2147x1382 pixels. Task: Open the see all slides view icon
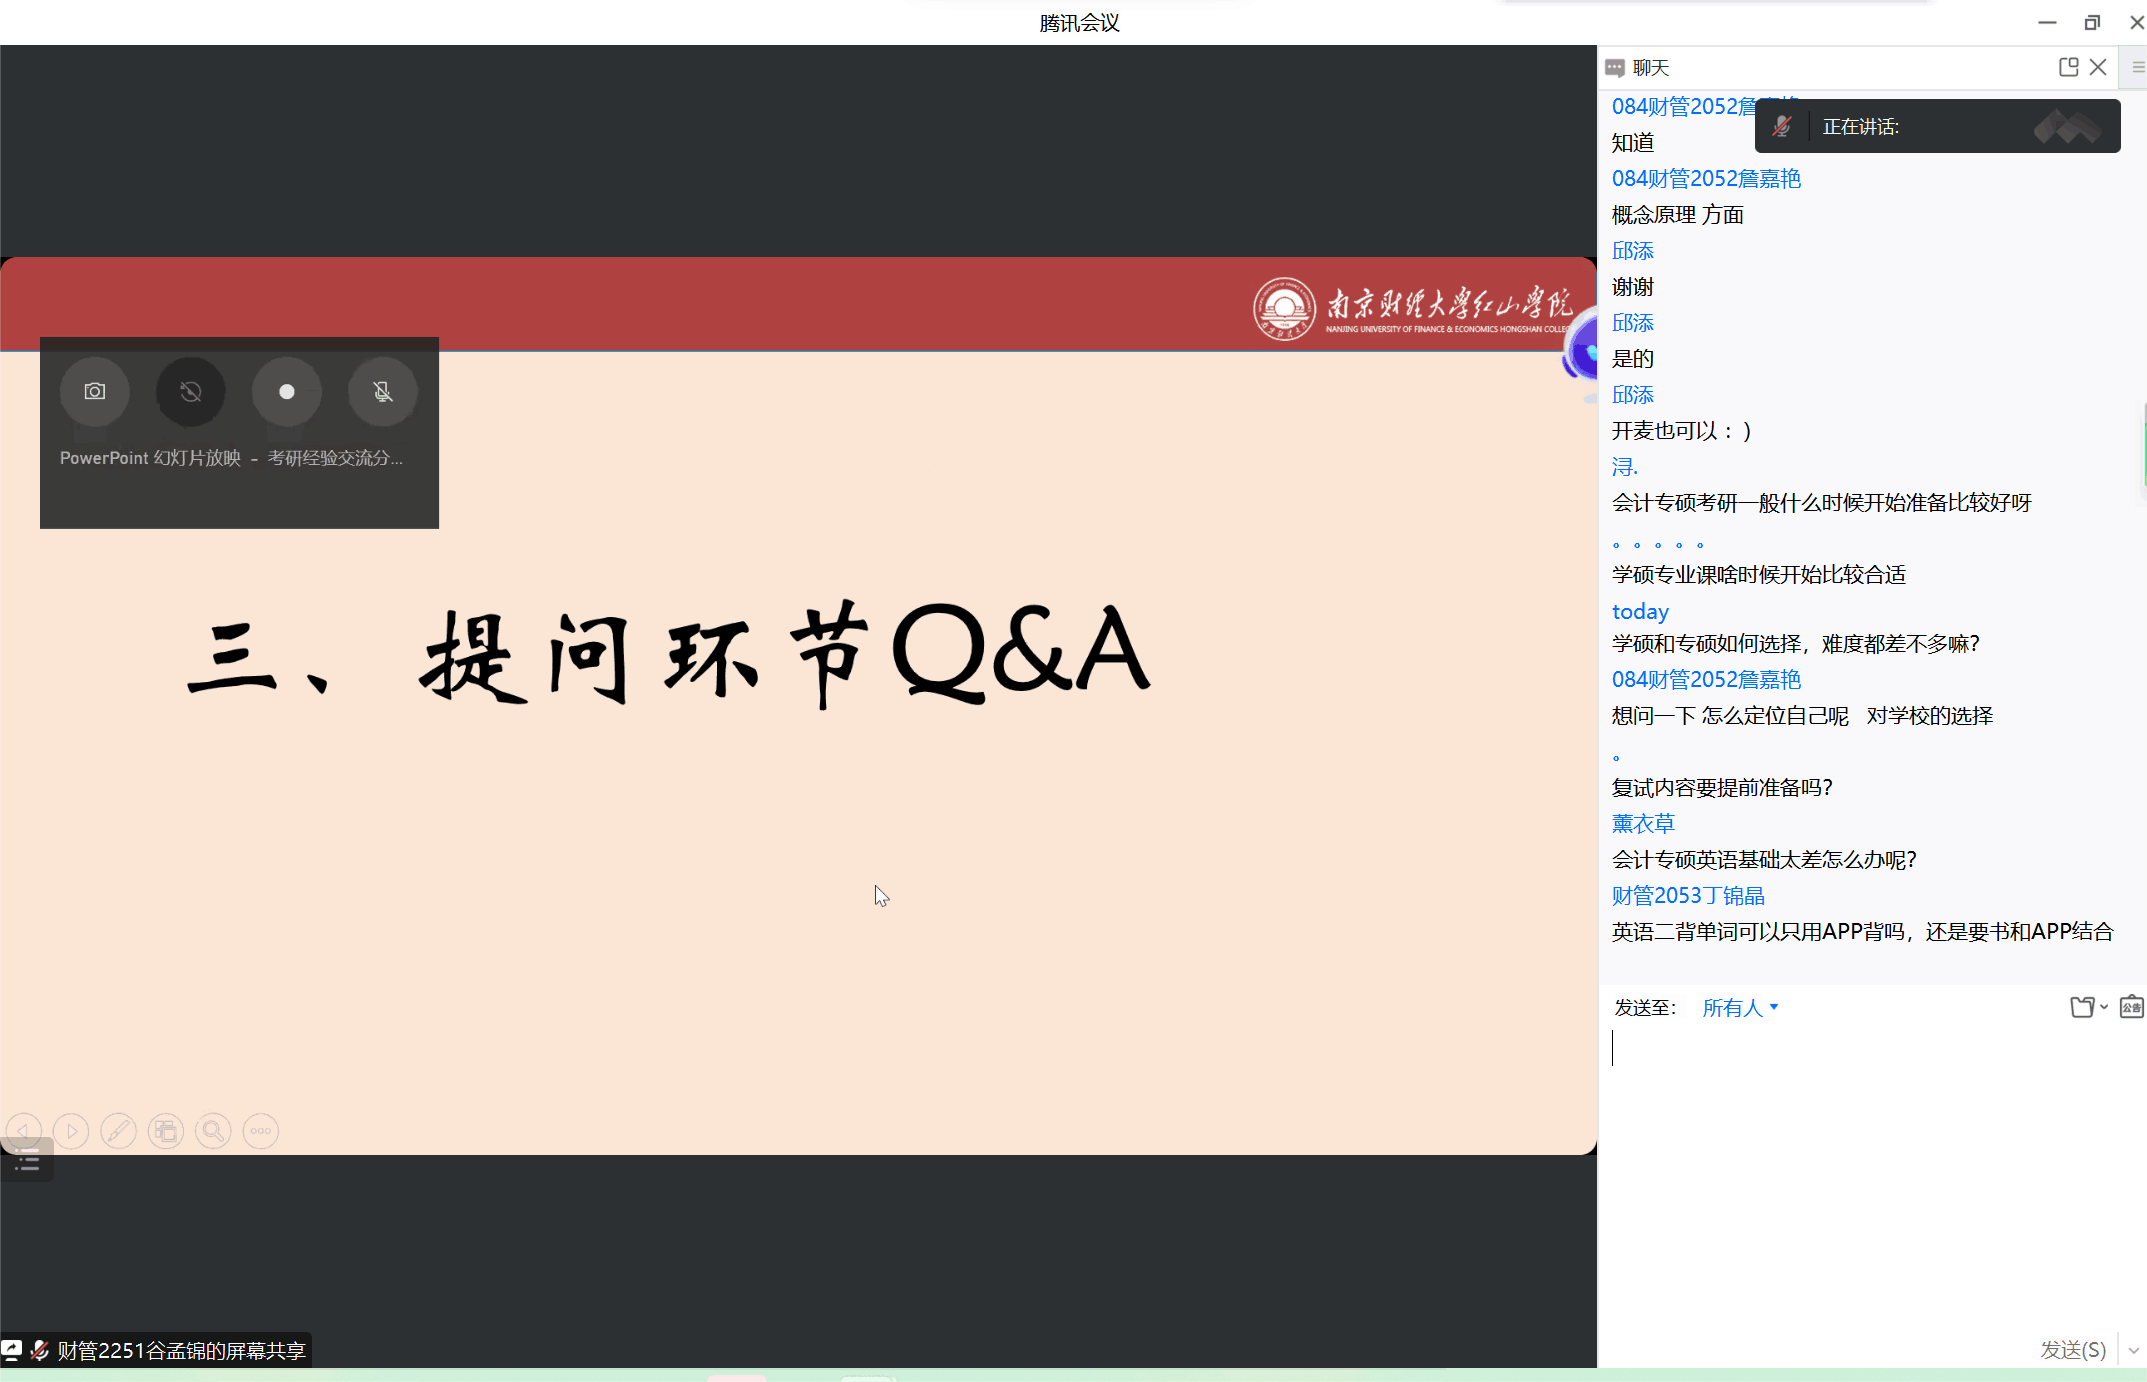[x=166, y=1131]
